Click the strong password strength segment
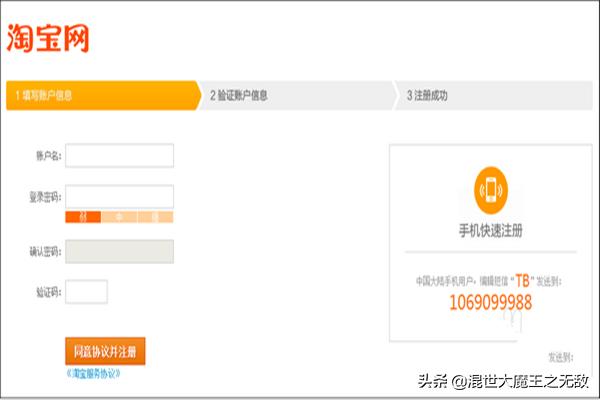Viewport: 600px width, 400px height. click(155, 217)
